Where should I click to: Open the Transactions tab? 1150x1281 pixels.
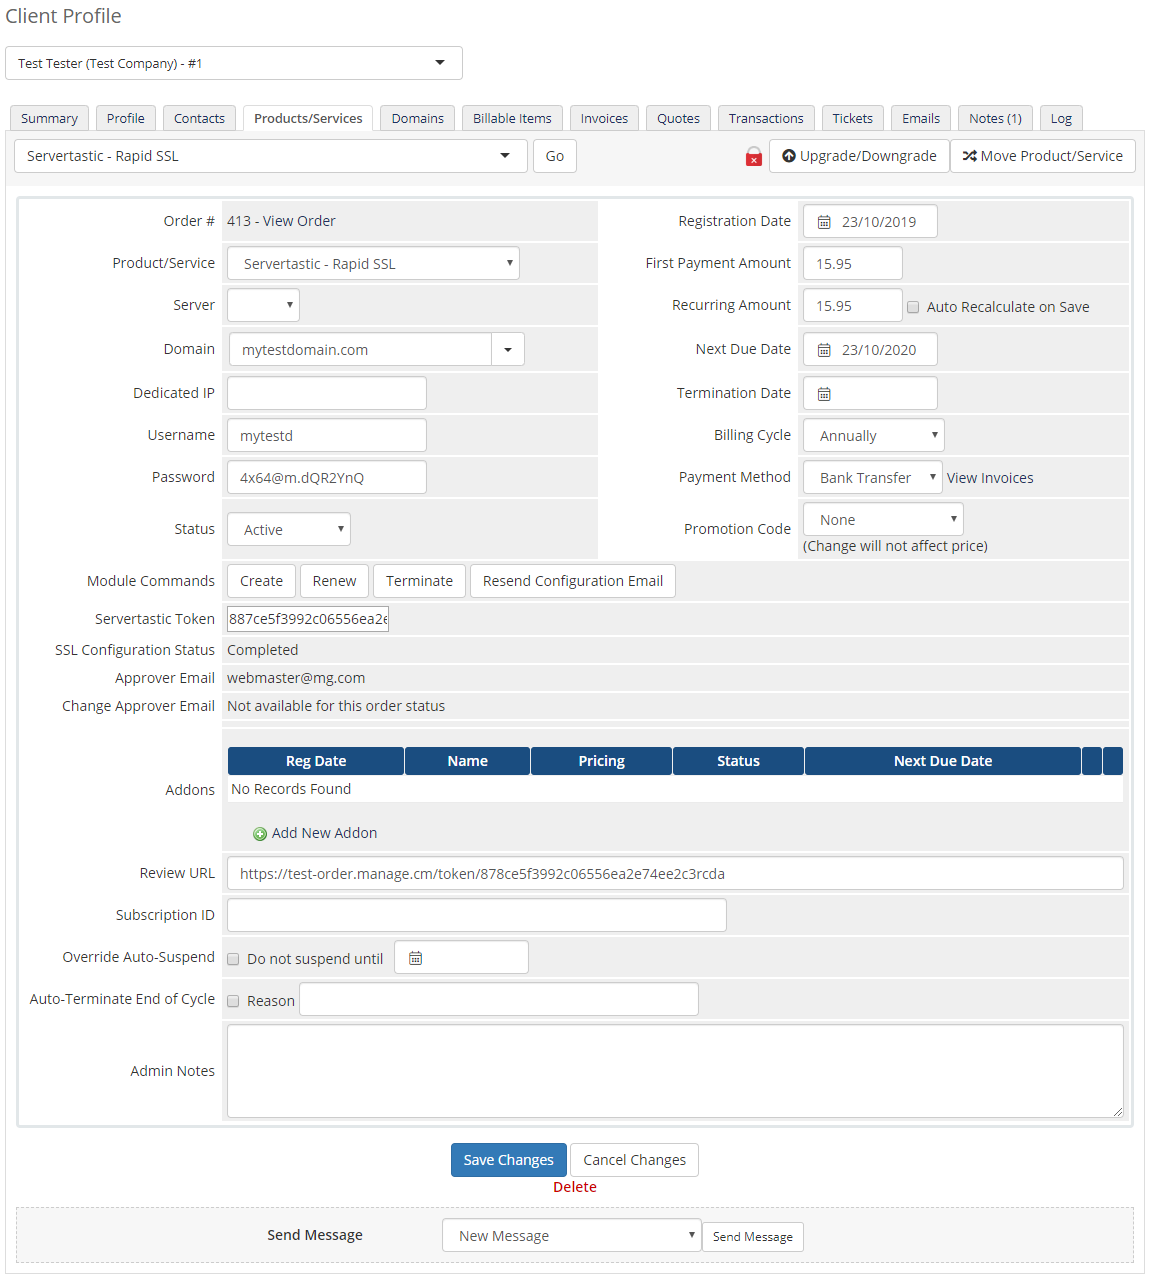click(x=766, y=118)
